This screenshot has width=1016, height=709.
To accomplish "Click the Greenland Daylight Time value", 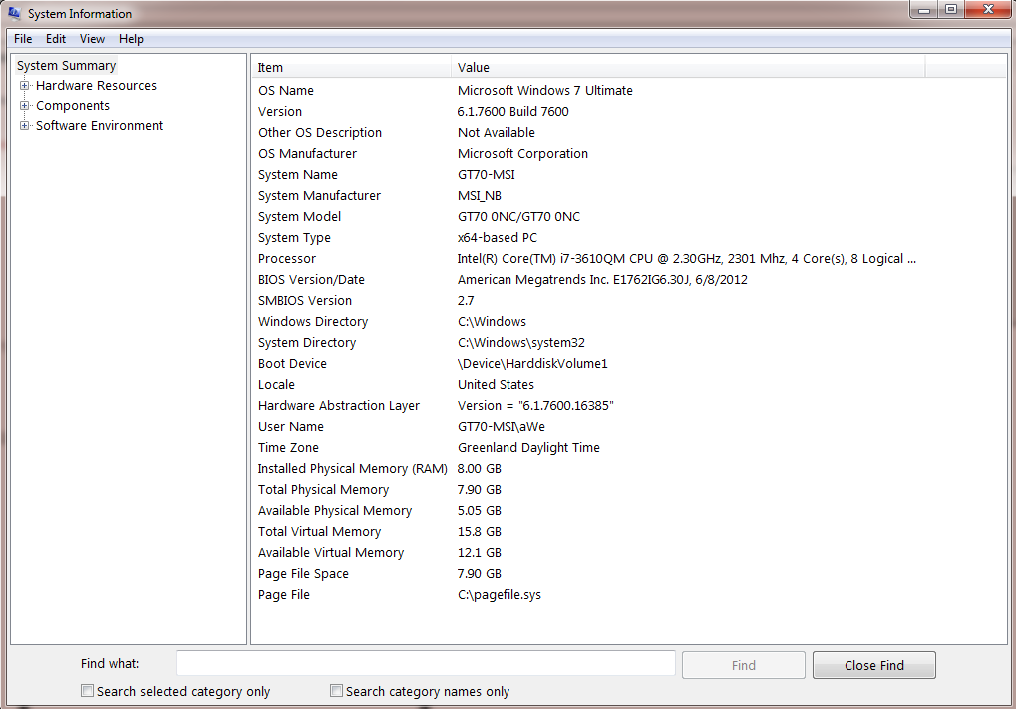I will pos(528,448).
